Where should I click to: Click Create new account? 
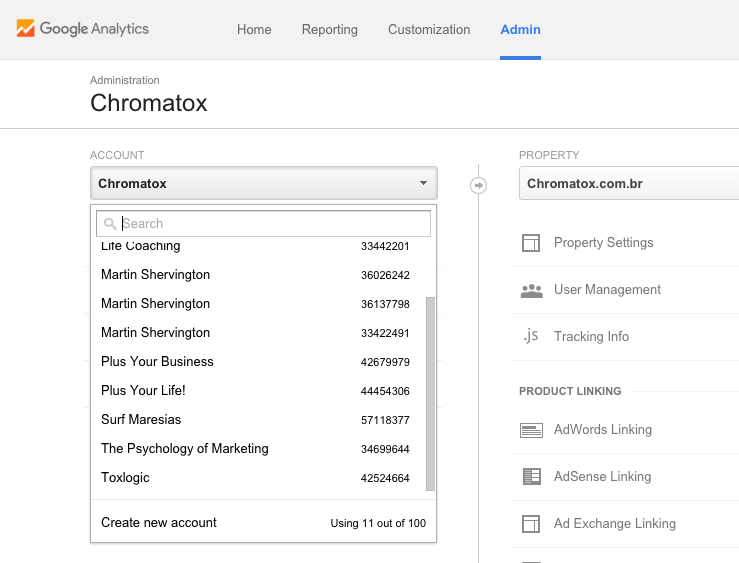(x=159, y=522)
